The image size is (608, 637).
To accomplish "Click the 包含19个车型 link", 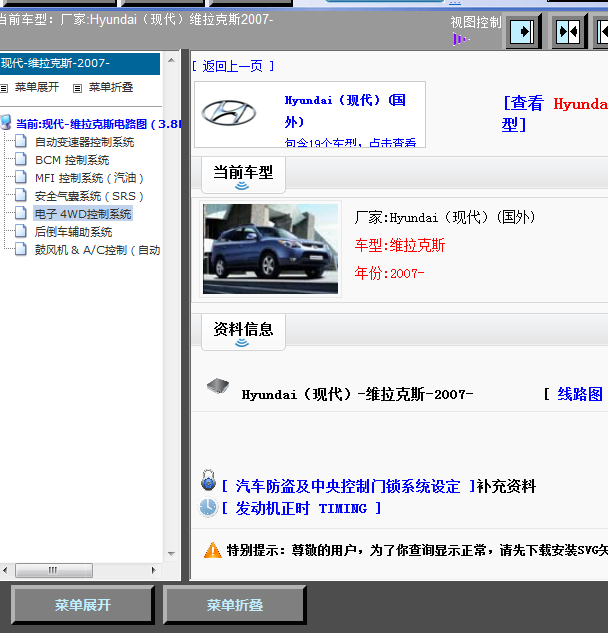I will pos(350,143).
